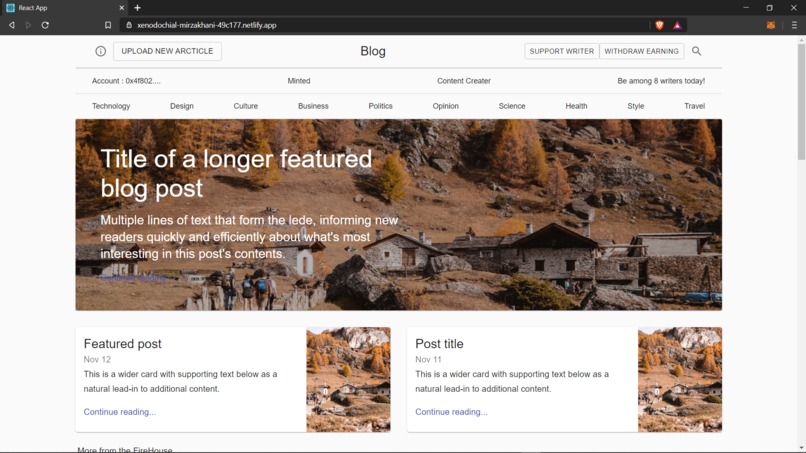Click the WITHDRAW EARNING button

(x=642, y=51)
